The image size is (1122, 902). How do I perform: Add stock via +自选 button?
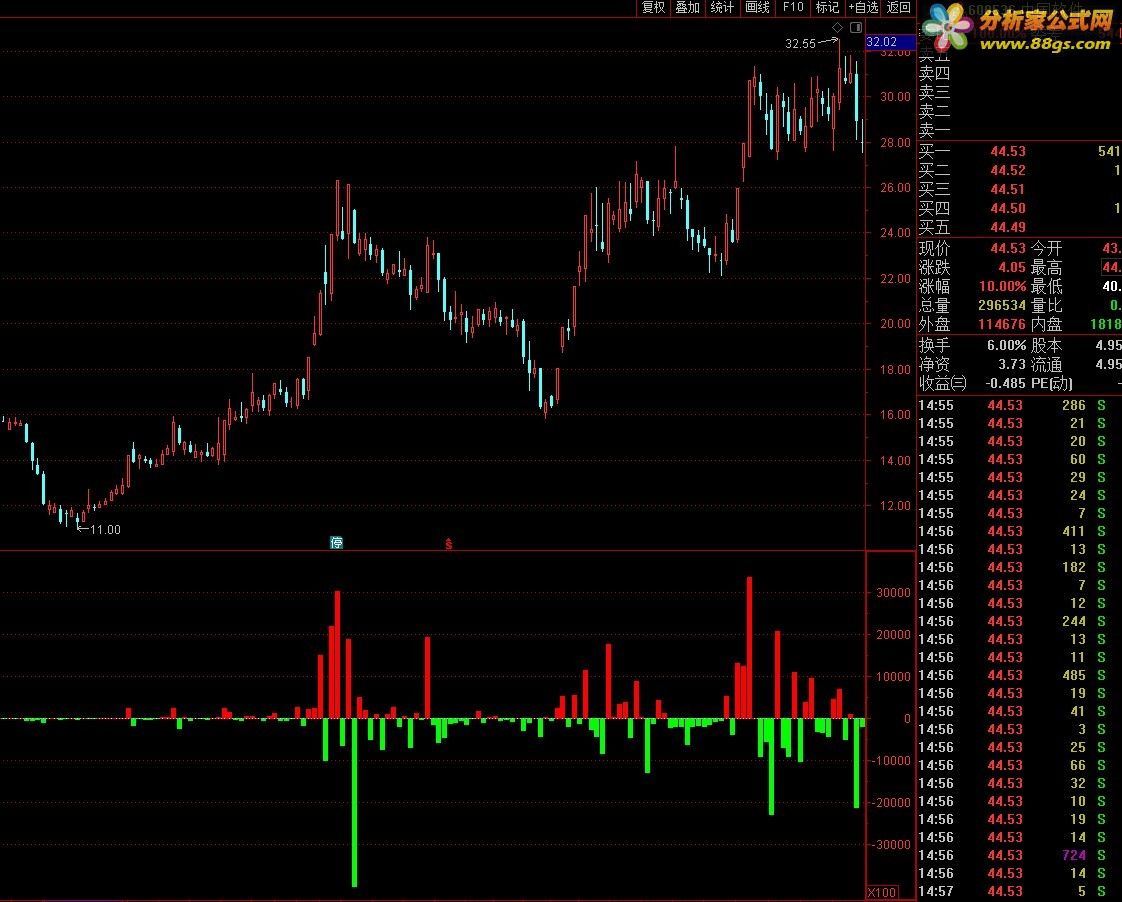click(863, 7)
